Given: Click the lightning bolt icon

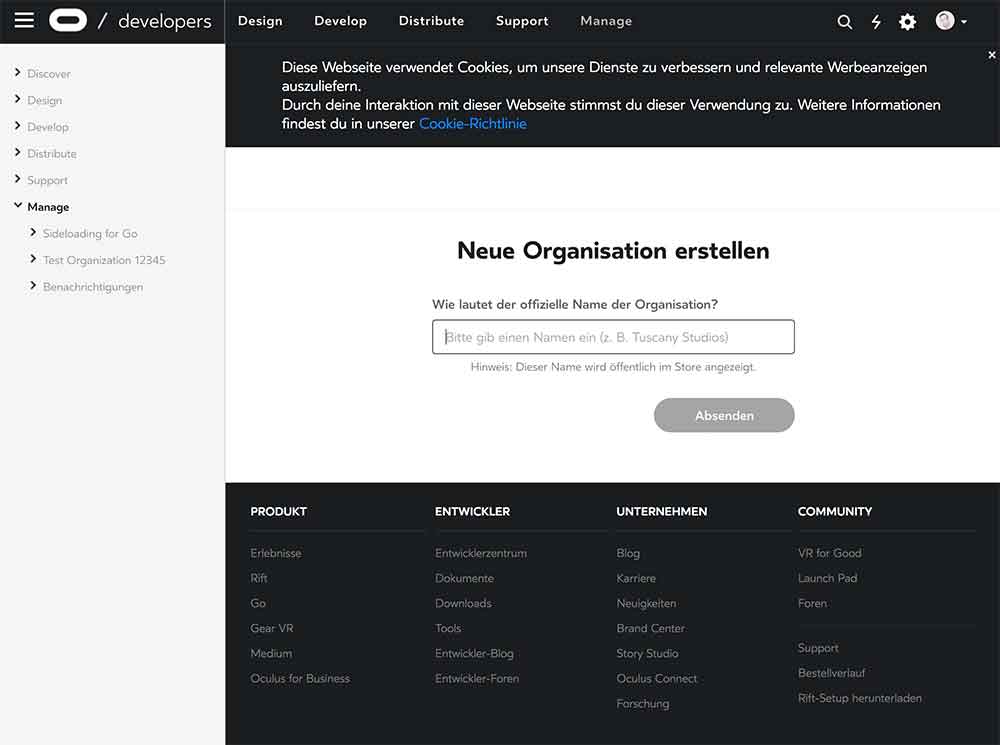Looking at the screenshot, I should pos(876,22).
